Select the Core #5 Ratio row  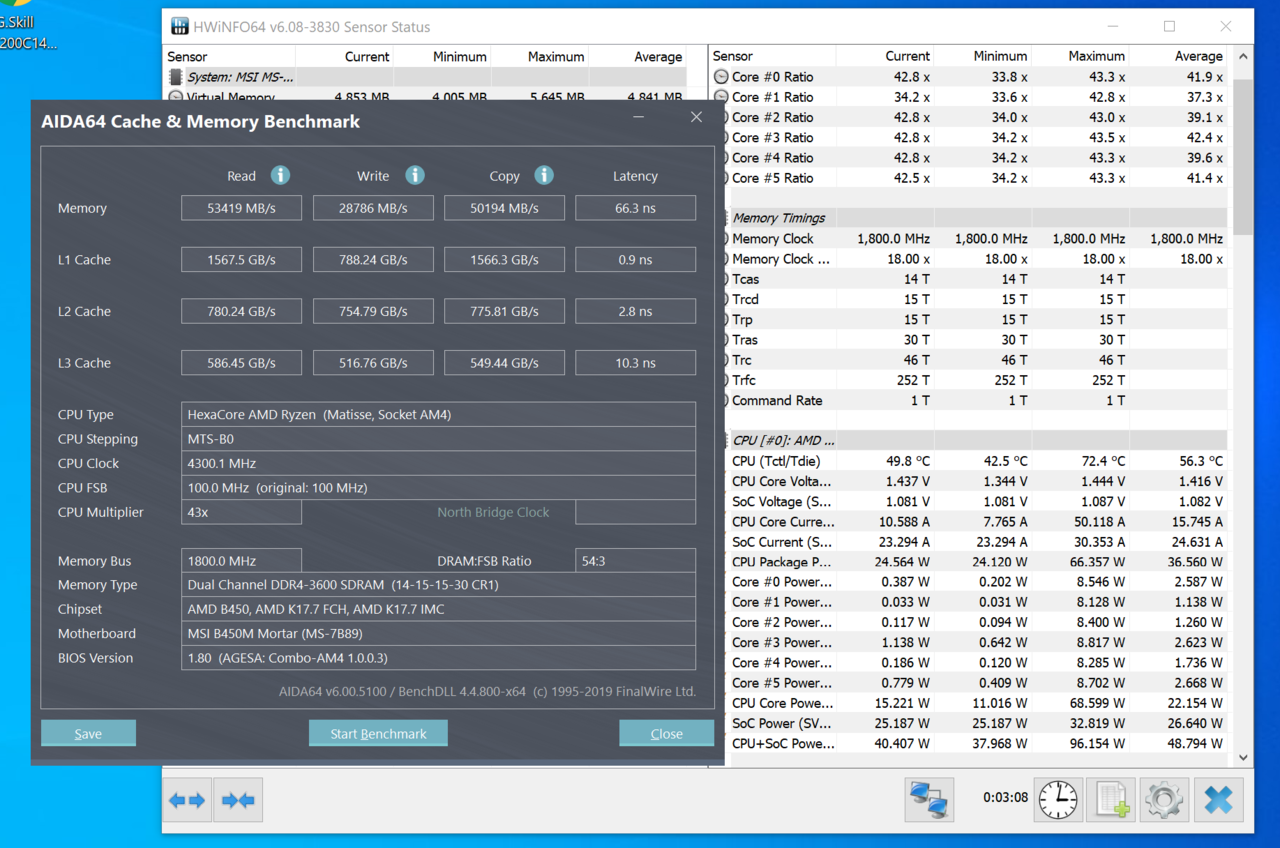pyautogui.click(x=969, y=178)
